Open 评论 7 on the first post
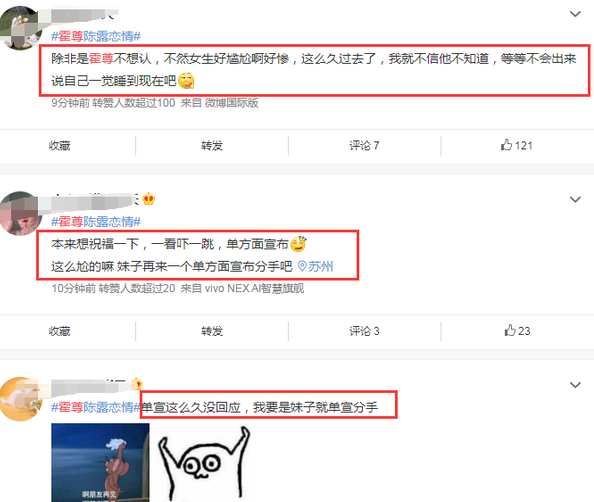 tap(364, 145)
